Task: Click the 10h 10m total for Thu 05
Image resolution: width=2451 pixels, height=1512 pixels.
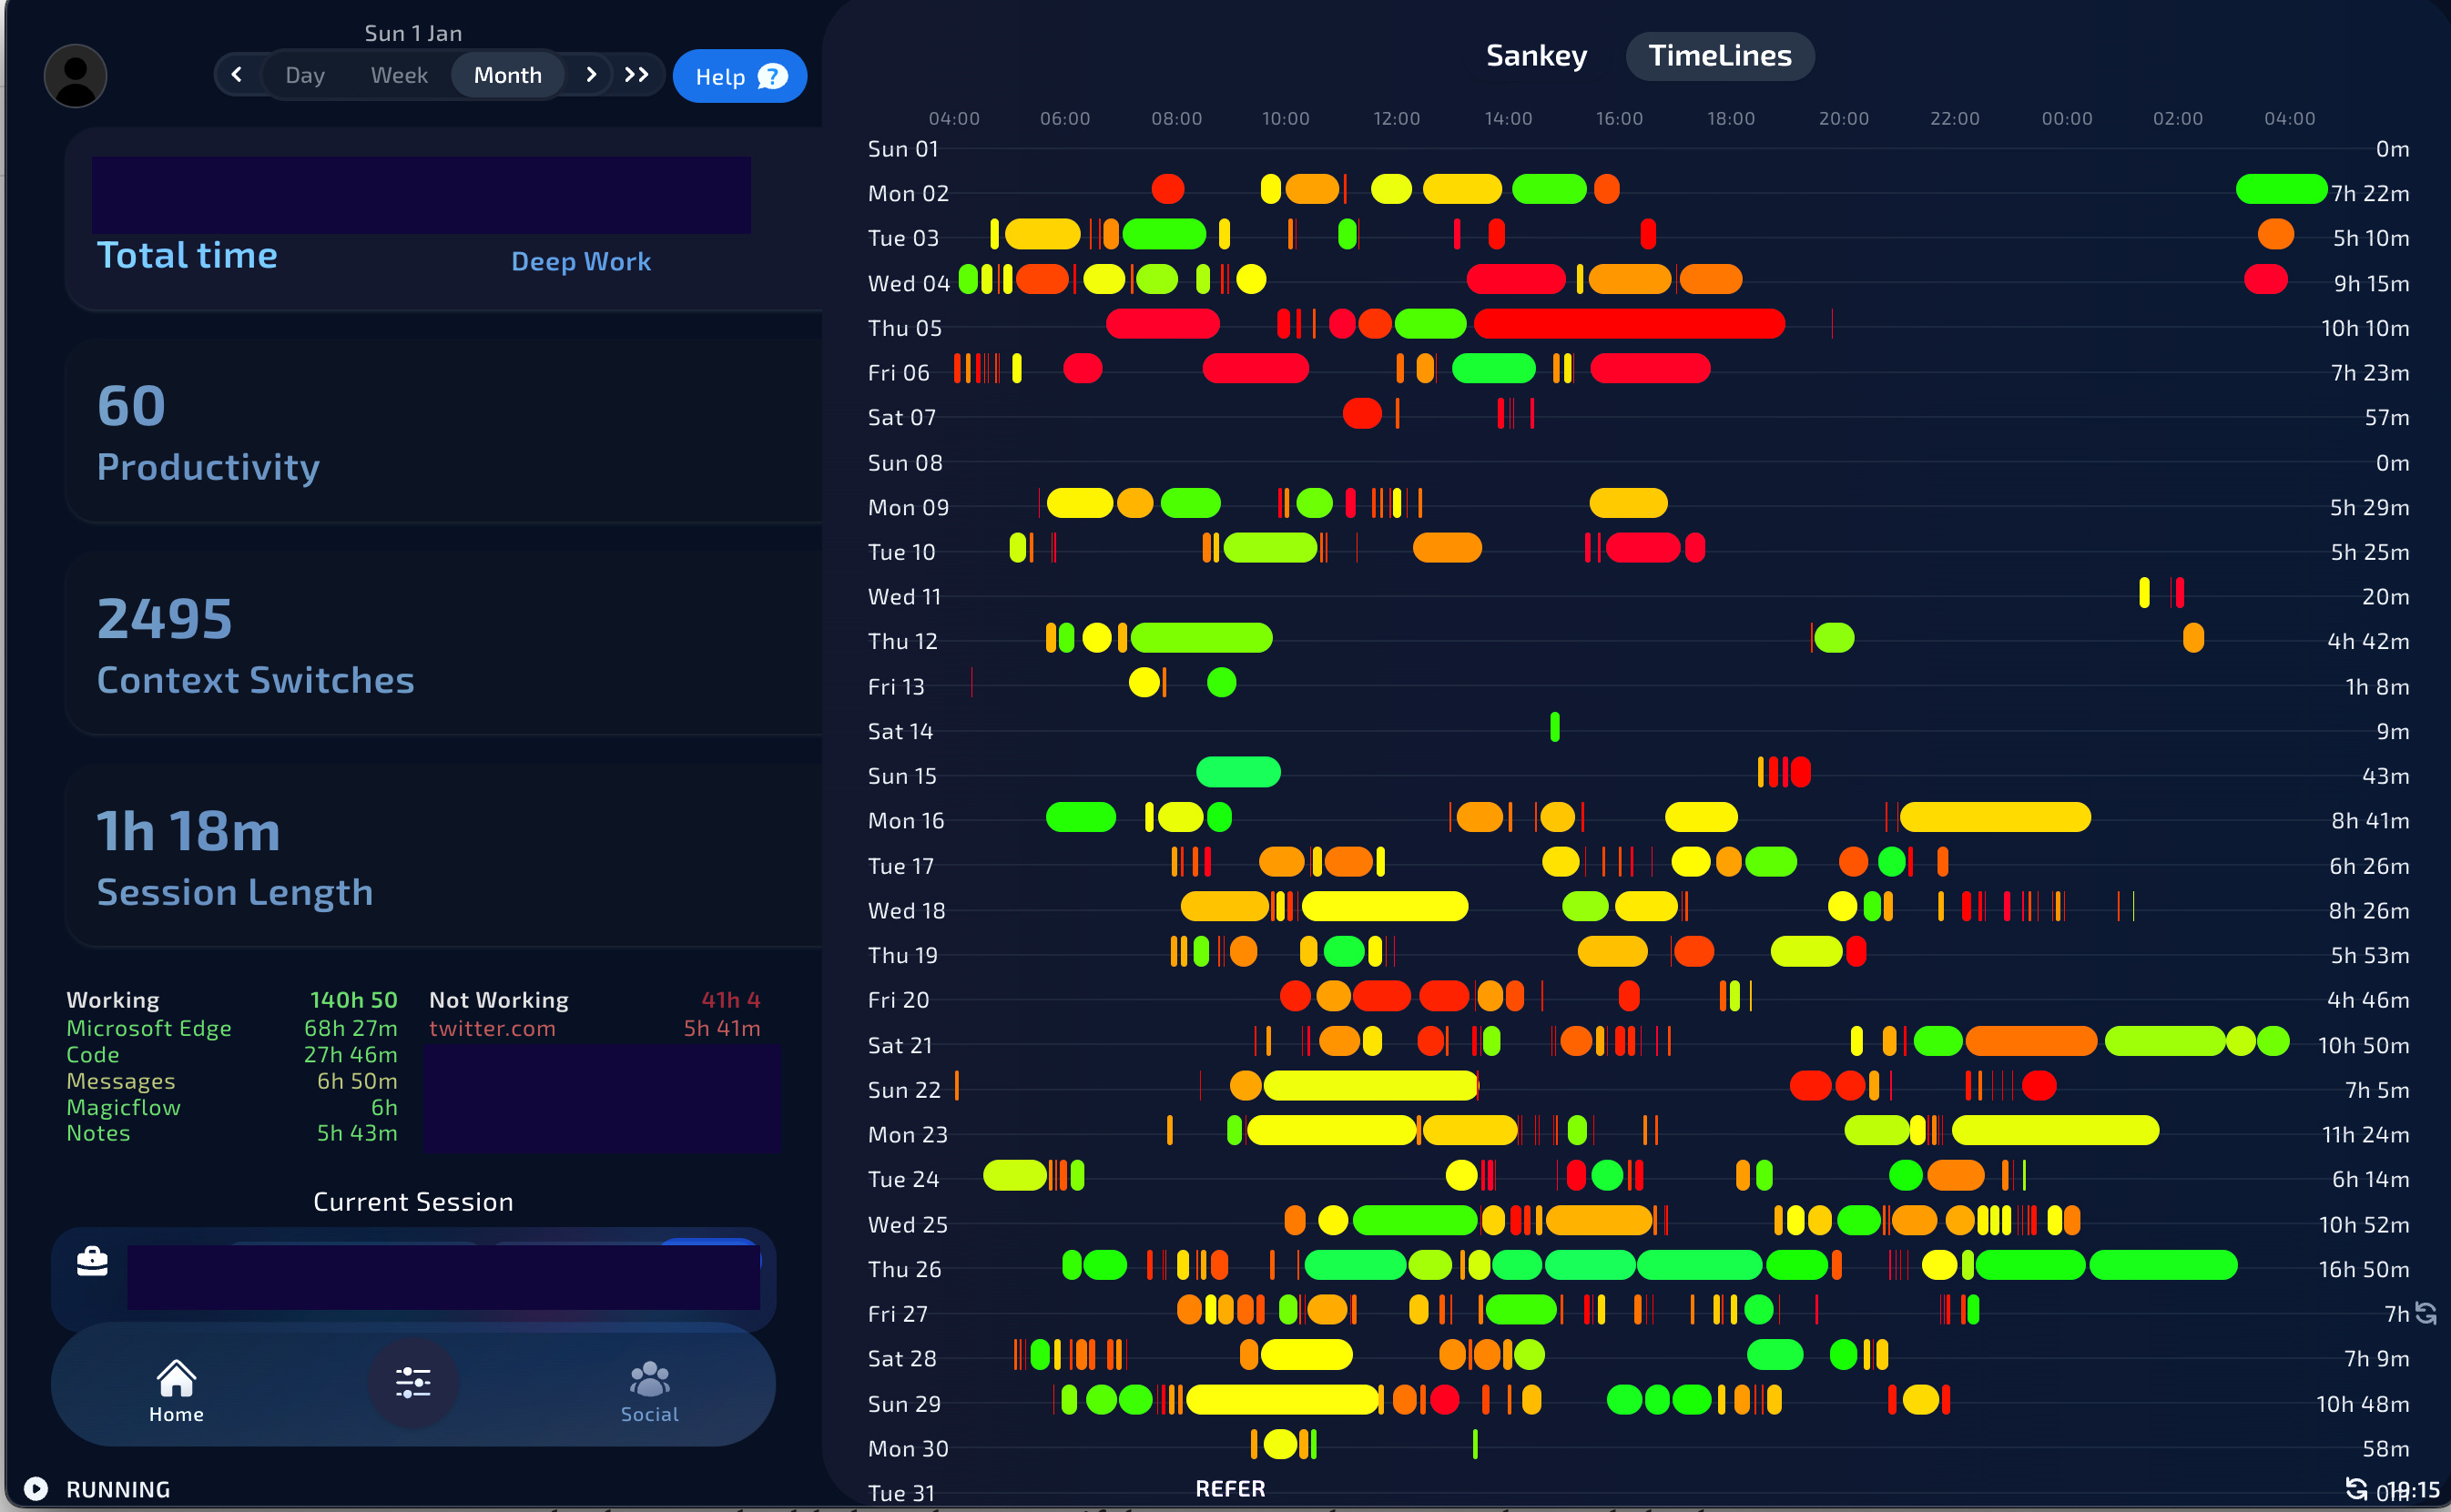Action: coord(2365,328)
